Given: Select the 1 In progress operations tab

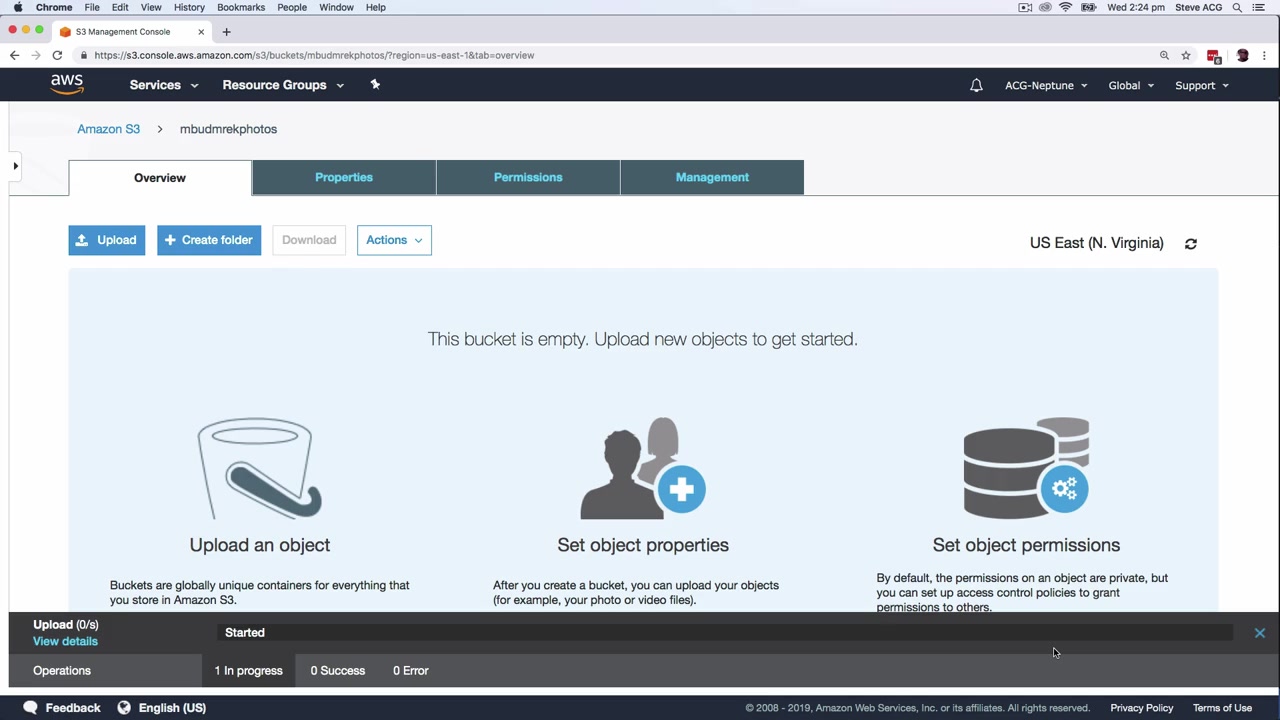Looking at the screenshot, I should (249, 671).
